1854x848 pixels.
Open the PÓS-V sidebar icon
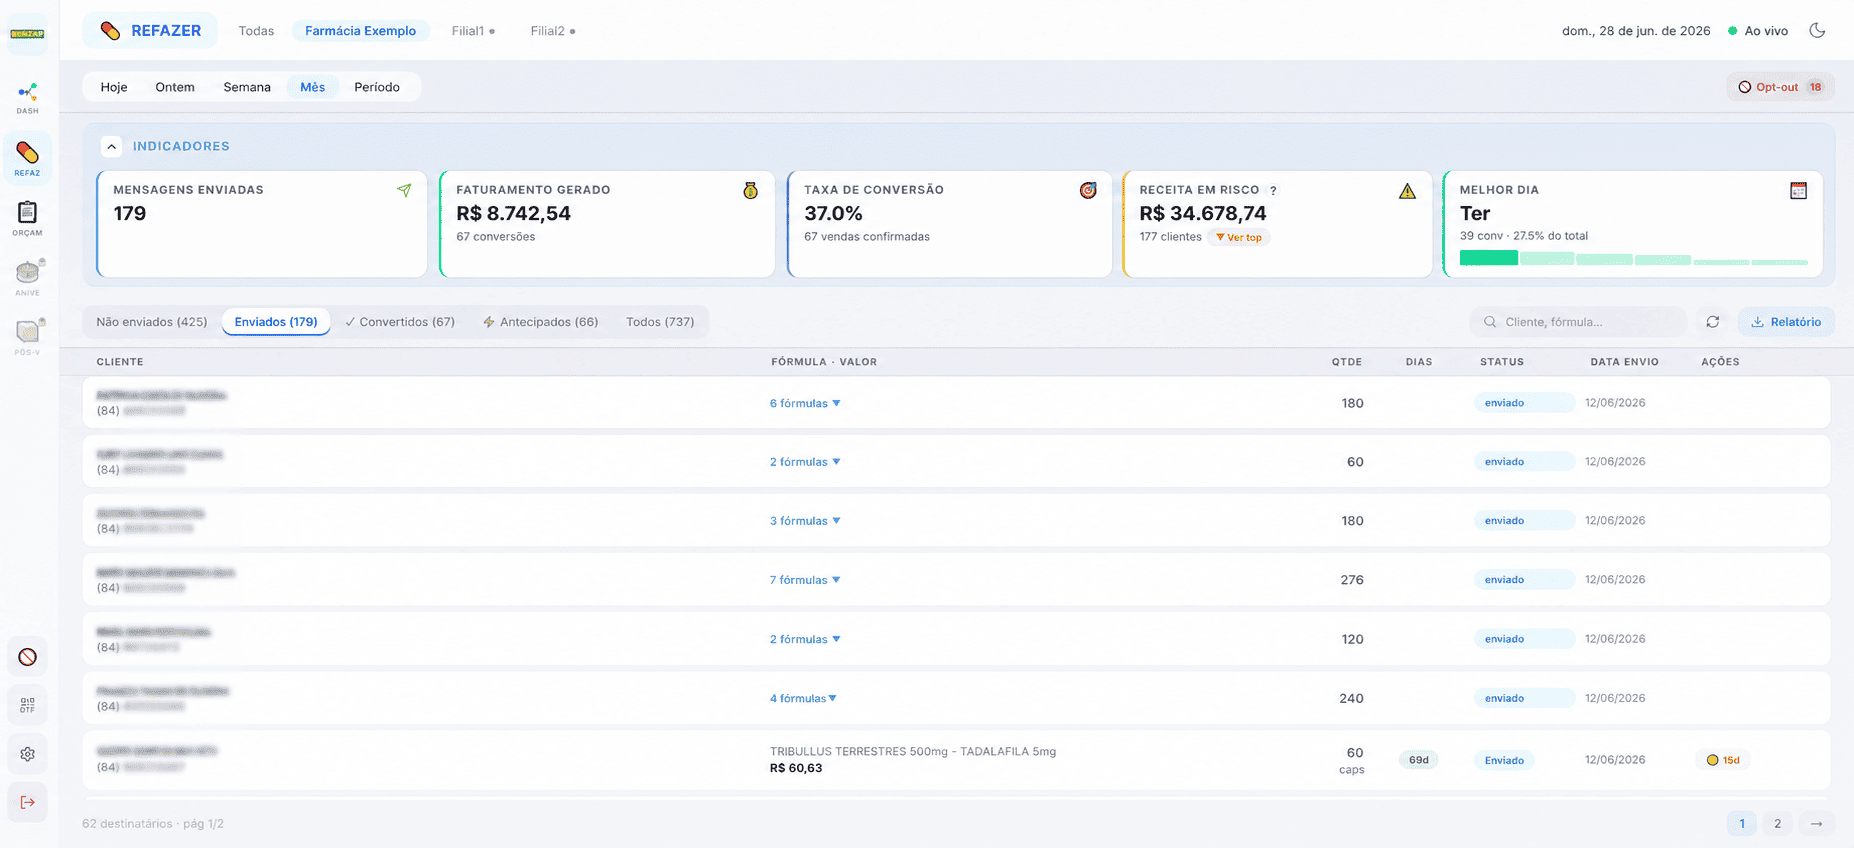pyautogui.click(x=28, y=337)
